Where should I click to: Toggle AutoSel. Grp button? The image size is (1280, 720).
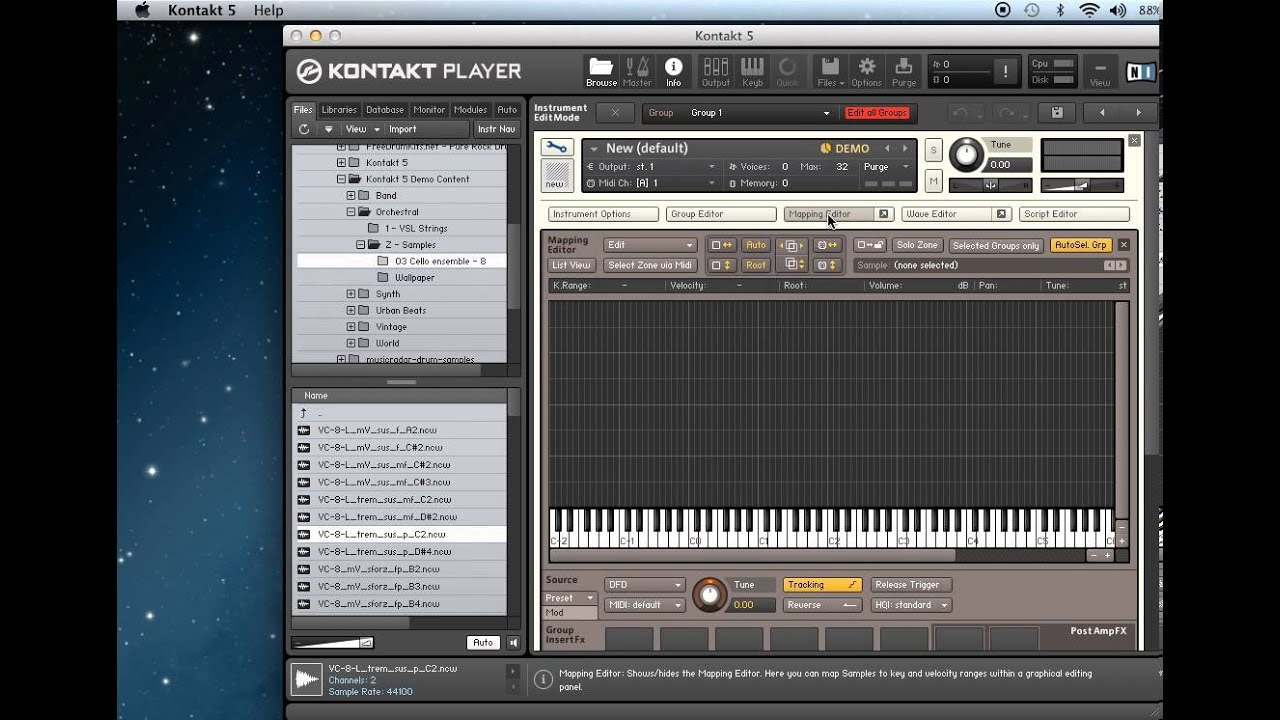coord(1081,246)
